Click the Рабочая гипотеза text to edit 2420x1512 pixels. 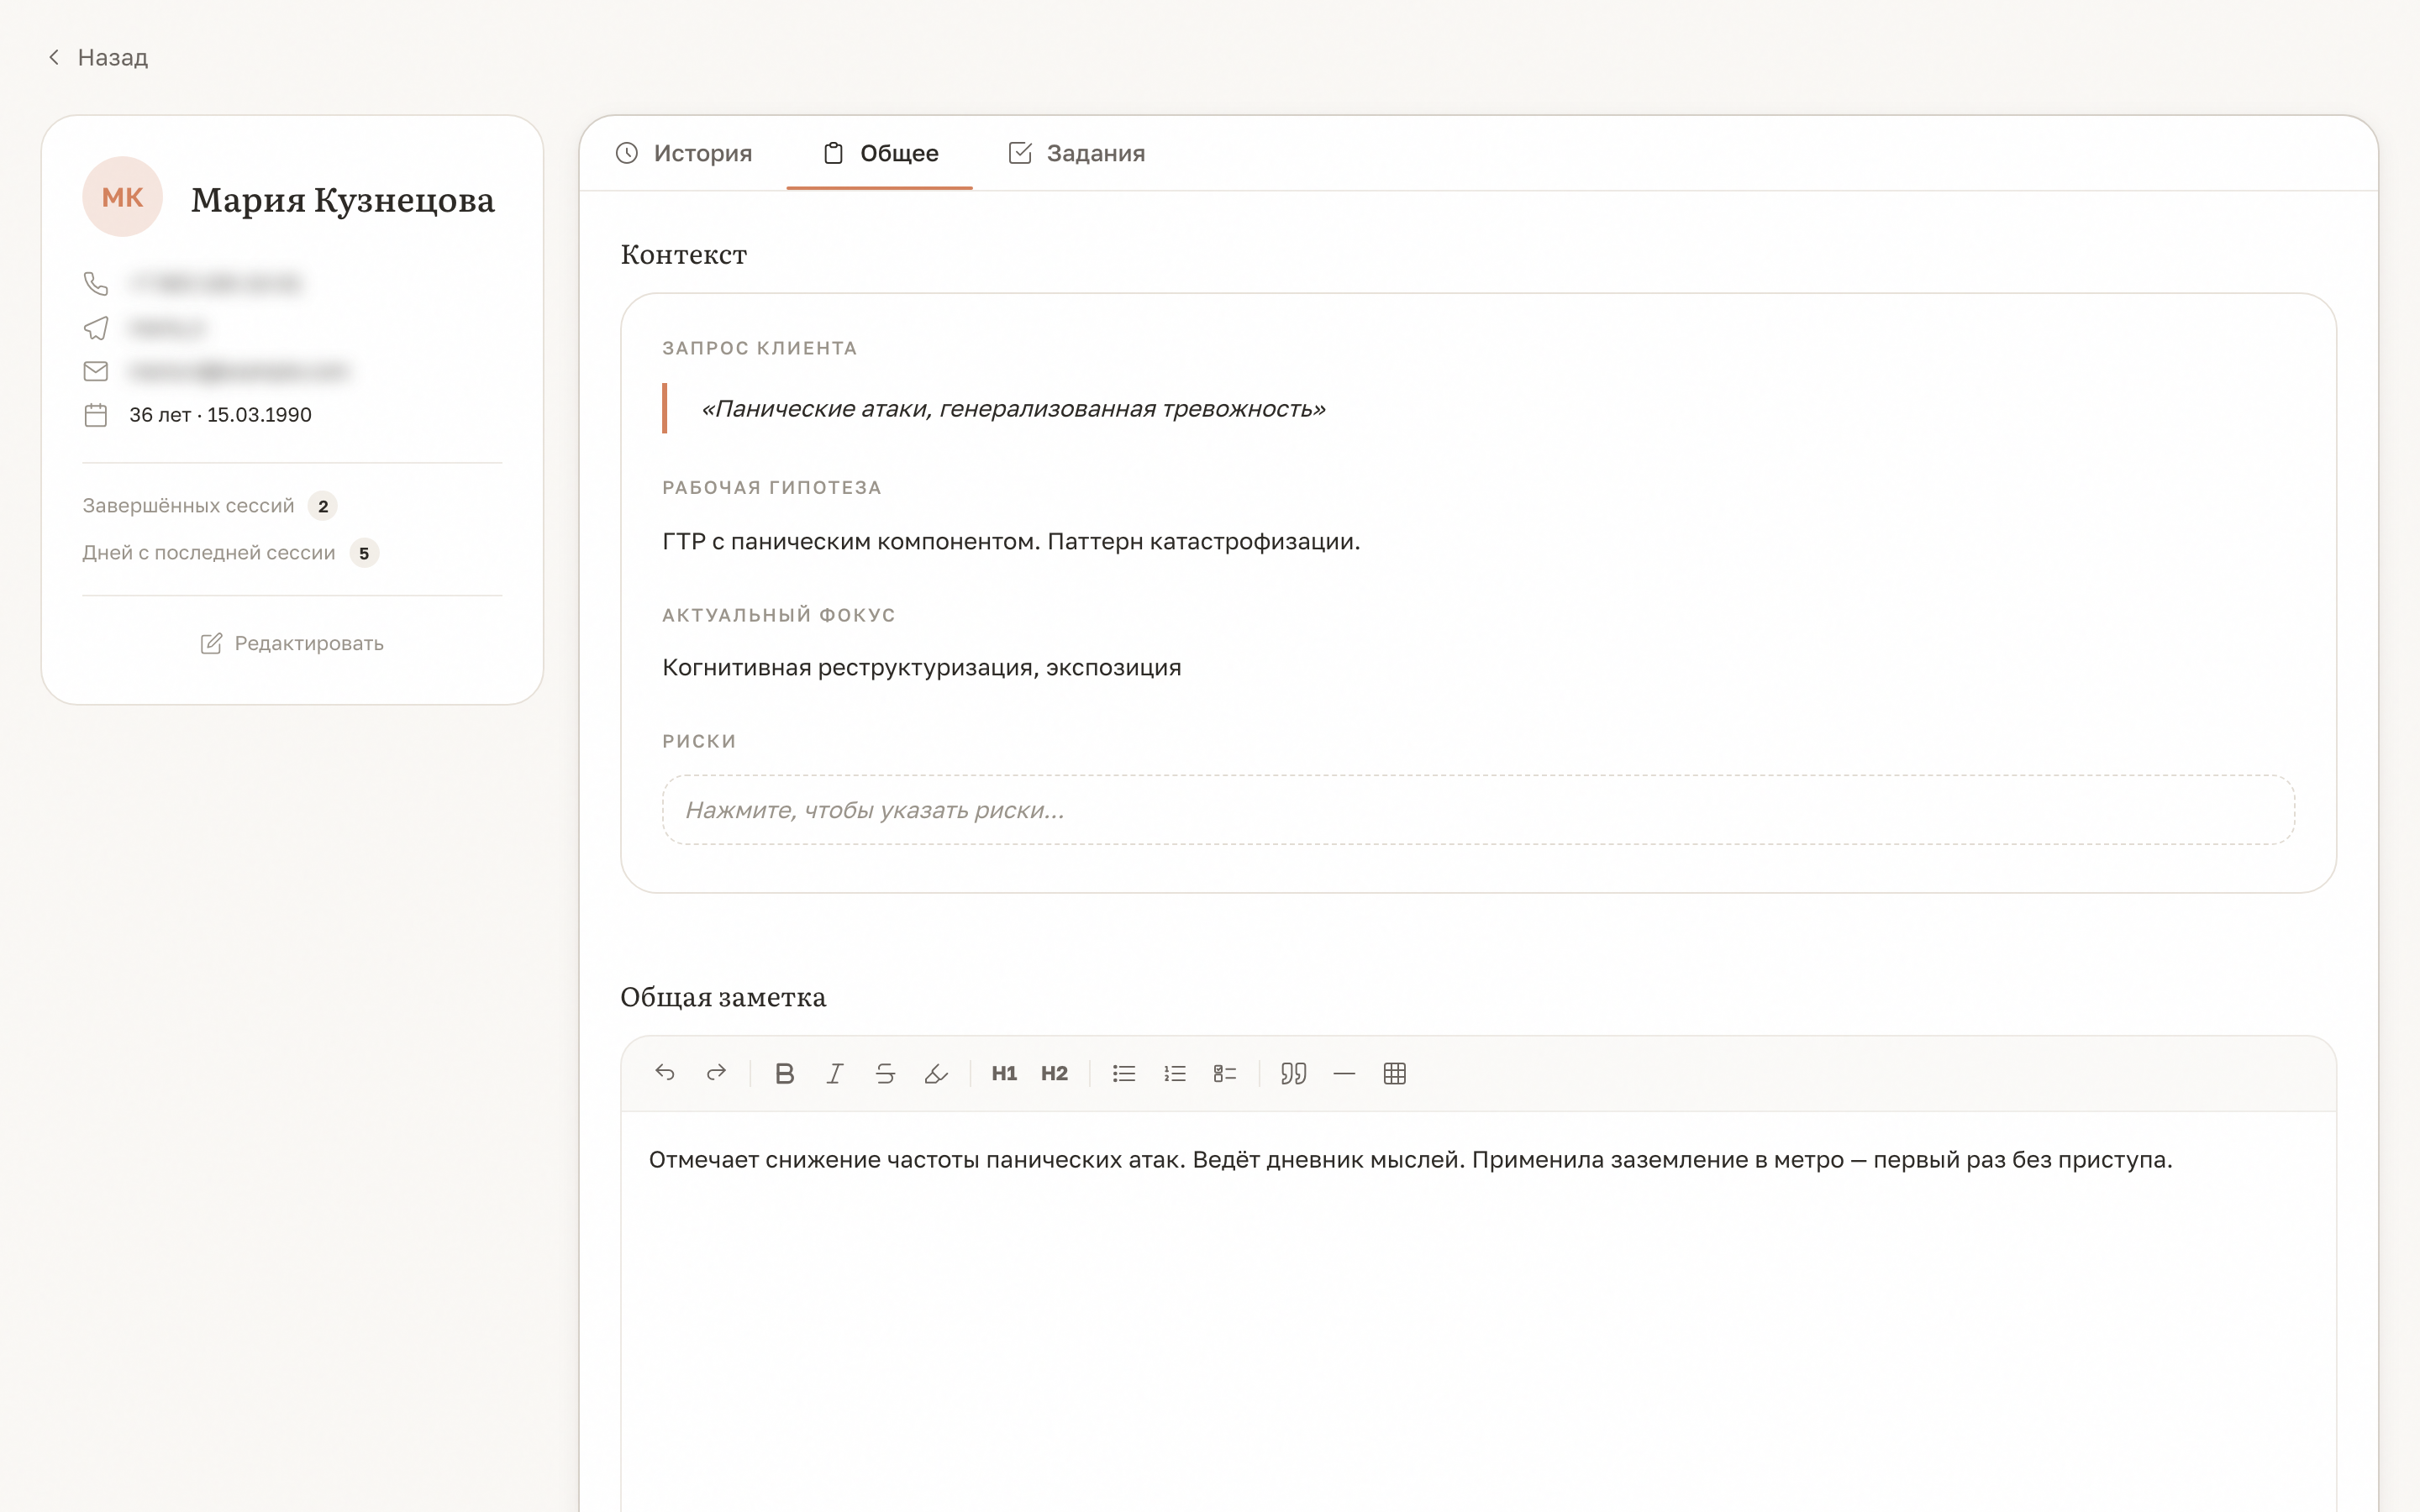point(1011,541)
